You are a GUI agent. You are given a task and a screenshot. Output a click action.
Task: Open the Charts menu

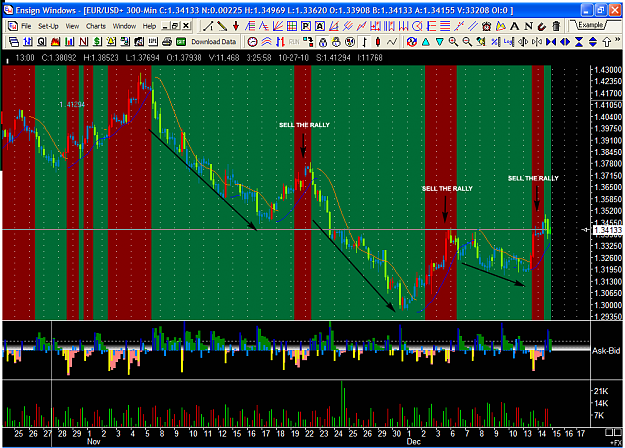[96, 26]
